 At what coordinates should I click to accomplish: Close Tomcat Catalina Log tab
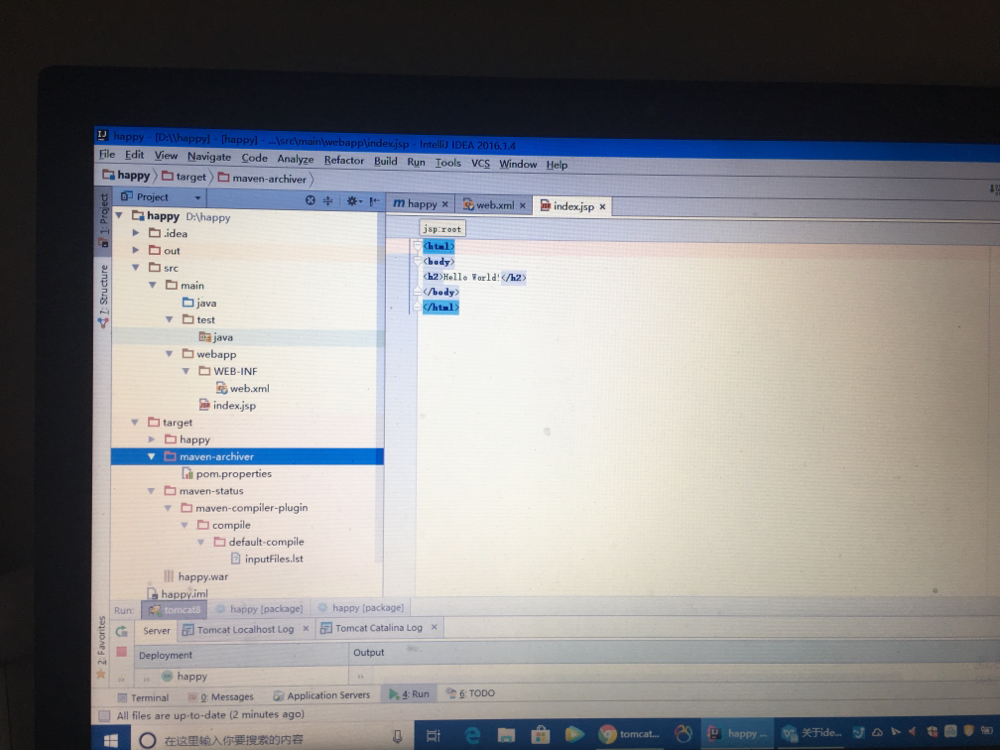(434, 628)
